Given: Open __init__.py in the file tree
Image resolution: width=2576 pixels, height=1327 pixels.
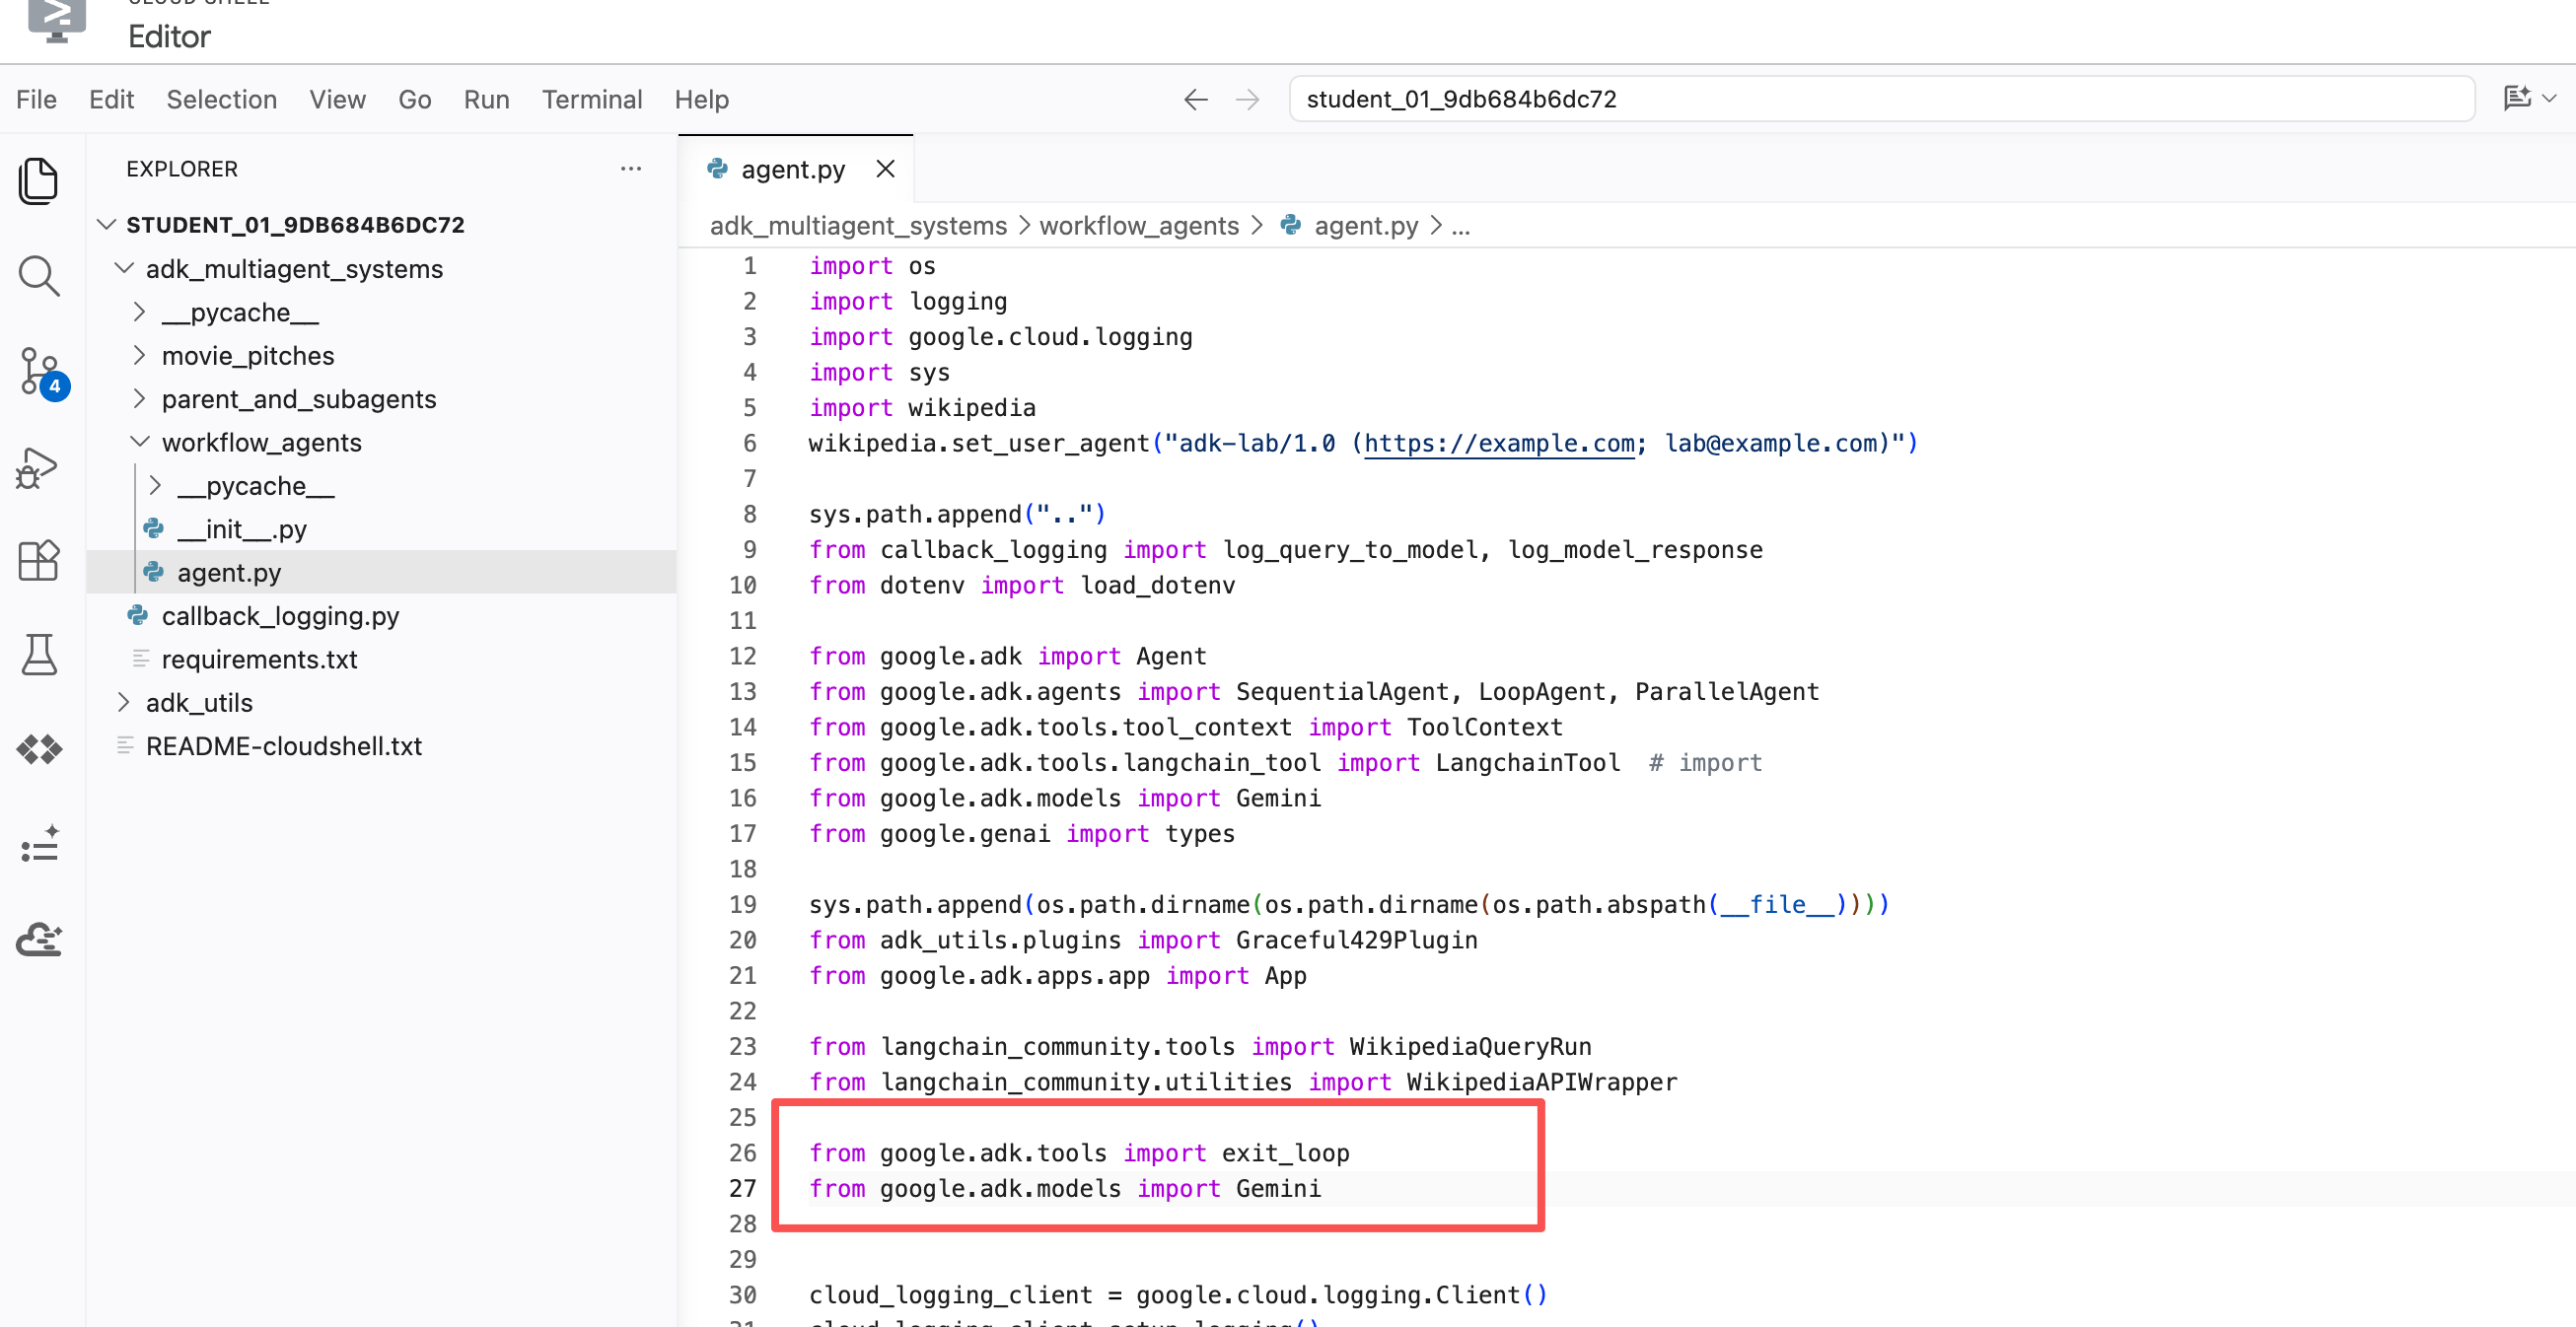Looking at the screenshot, I should pos(242,529).
